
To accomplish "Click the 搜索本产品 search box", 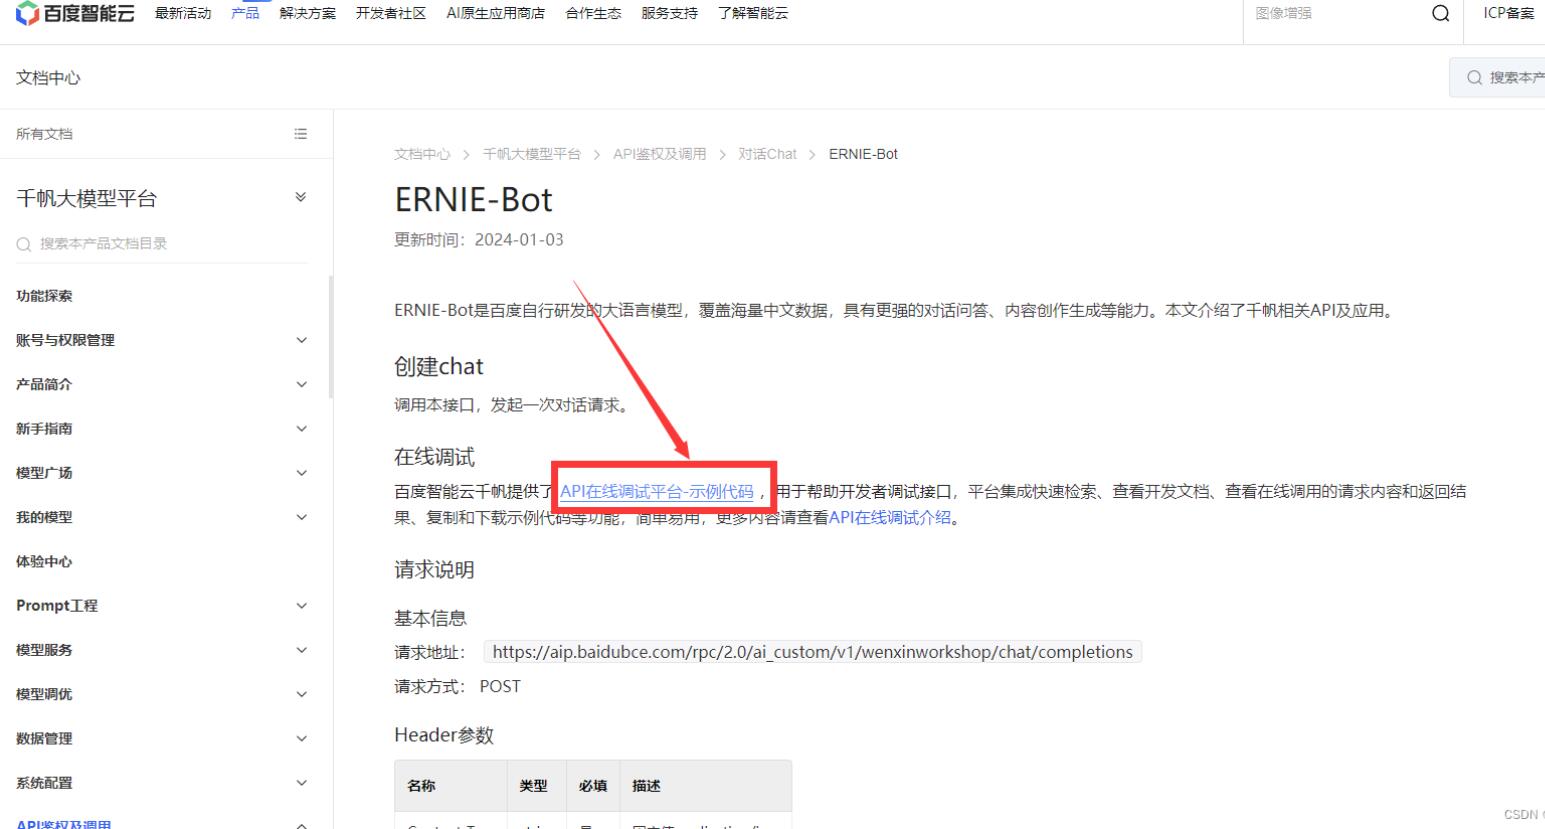I will coord(1498,77).
